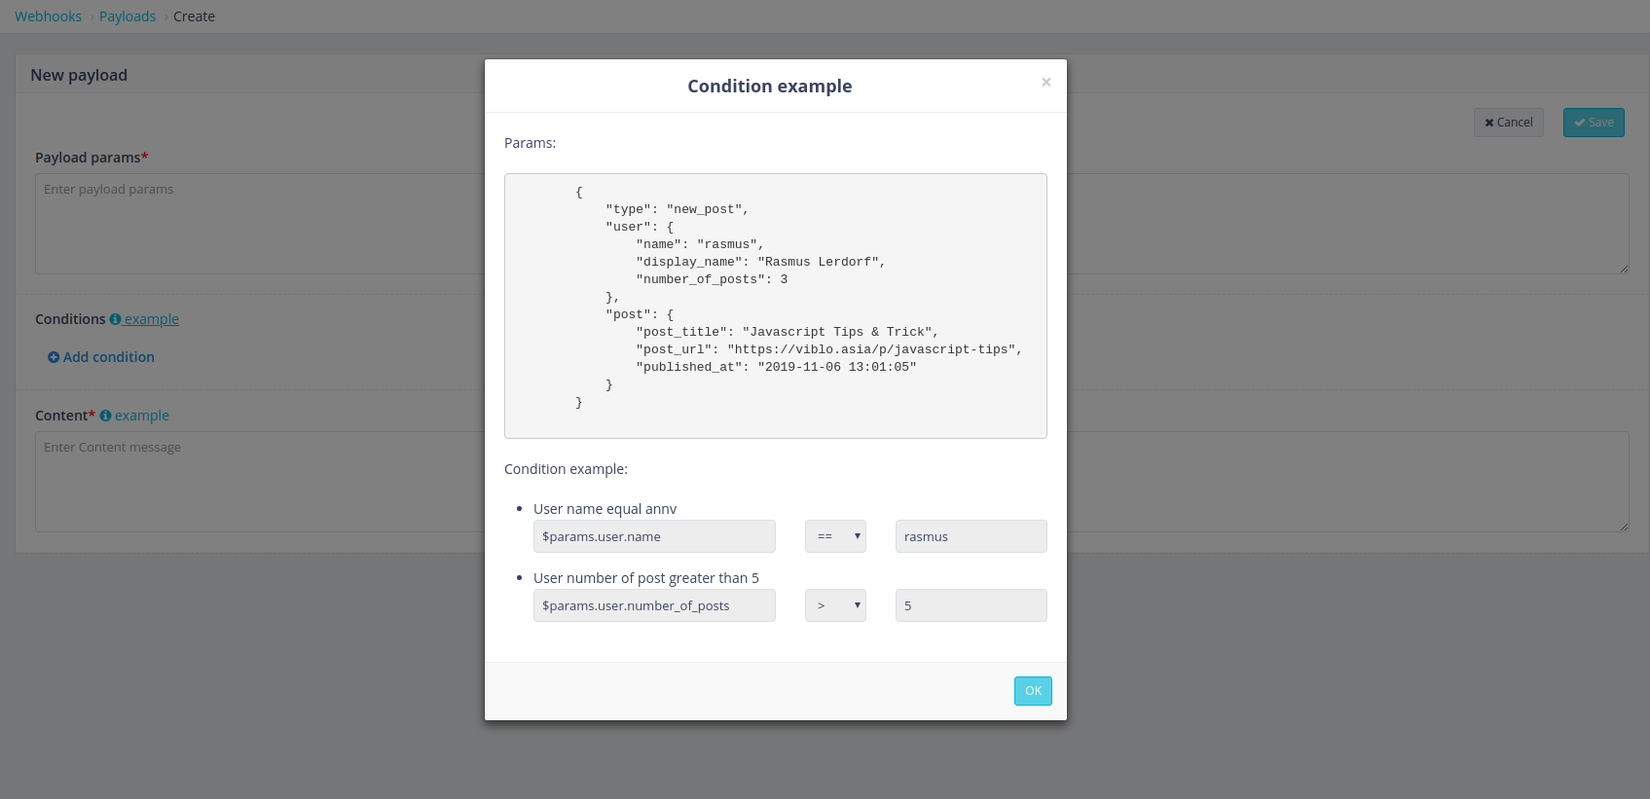1650x799 pixels.
Task: Go to Webhooks breadcrumb
Action: pos(48,17)
